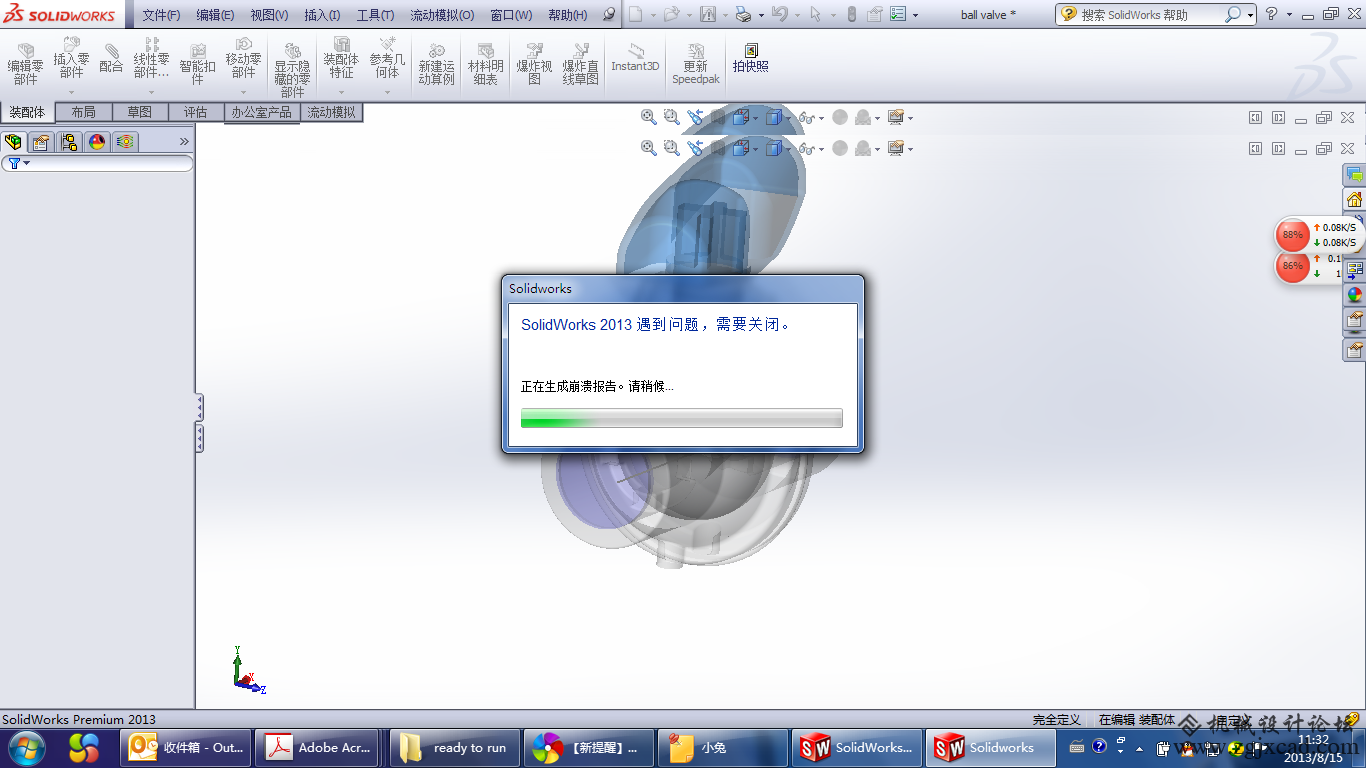Click the Edit Component (编辑零部件) tool
The image size is (1366, 768).
(26, 64)
